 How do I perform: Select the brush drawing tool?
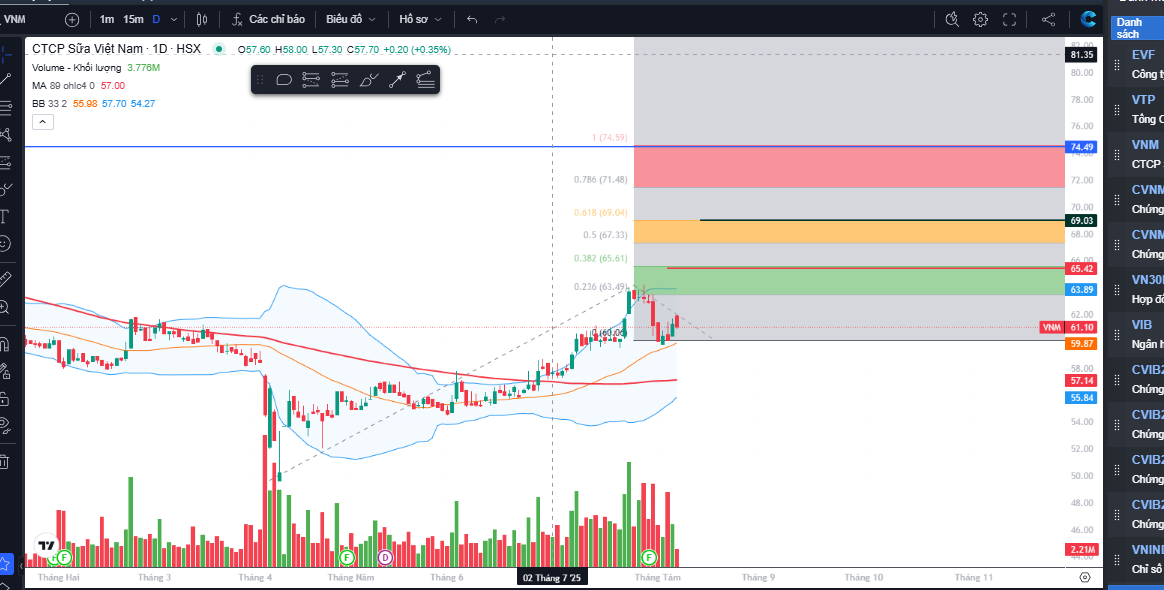(x=5, y=189)
